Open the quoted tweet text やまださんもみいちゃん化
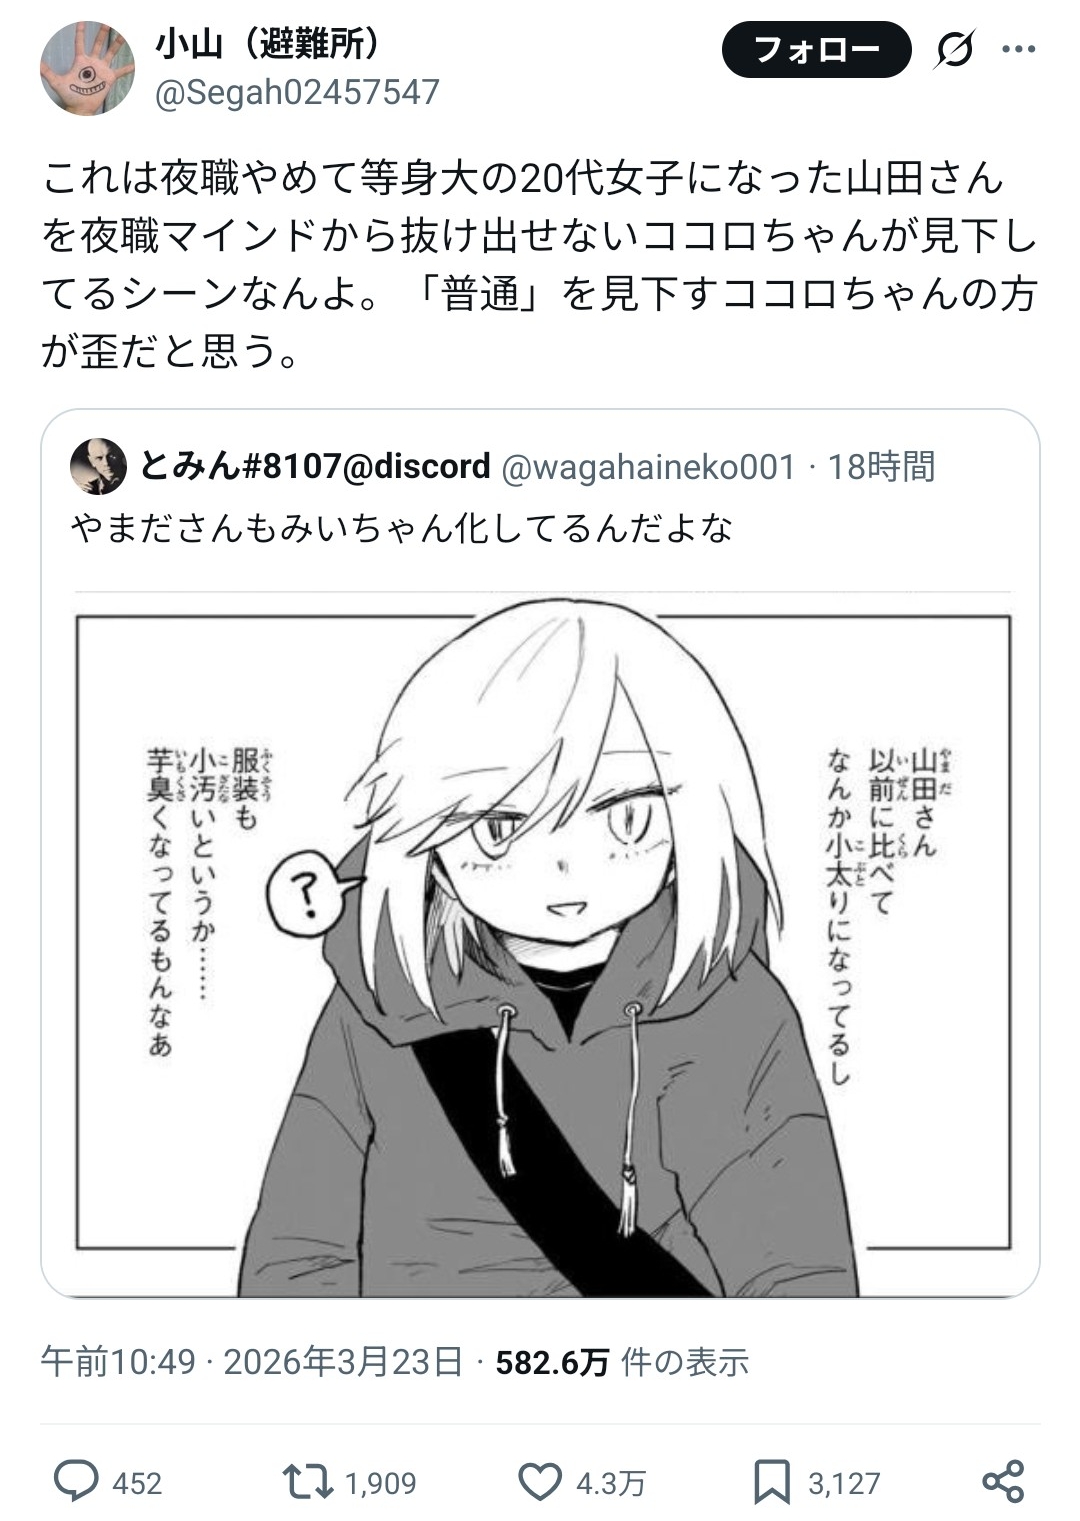This screenshot has height=1521, width=1080. pyautogui.click(x=402, y=528)
